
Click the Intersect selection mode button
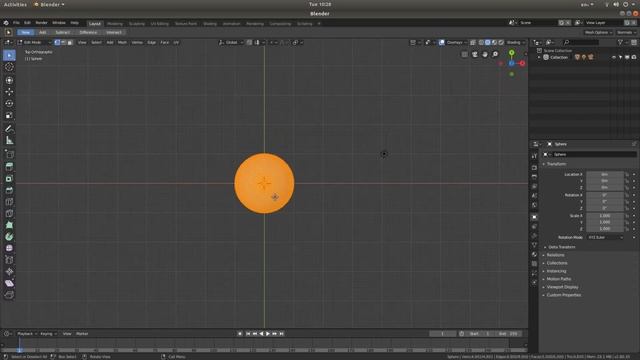(x=114, y=32)
